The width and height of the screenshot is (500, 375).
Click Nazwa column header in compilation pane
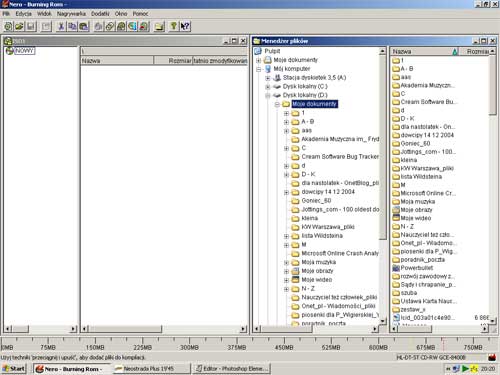click(x=117, y=61)
